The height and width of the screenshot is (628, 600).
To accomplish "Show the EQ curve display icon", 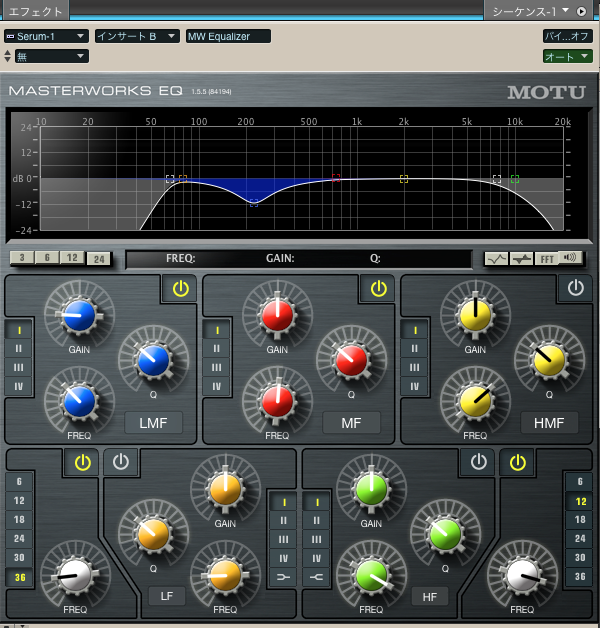I will point(496,259).
